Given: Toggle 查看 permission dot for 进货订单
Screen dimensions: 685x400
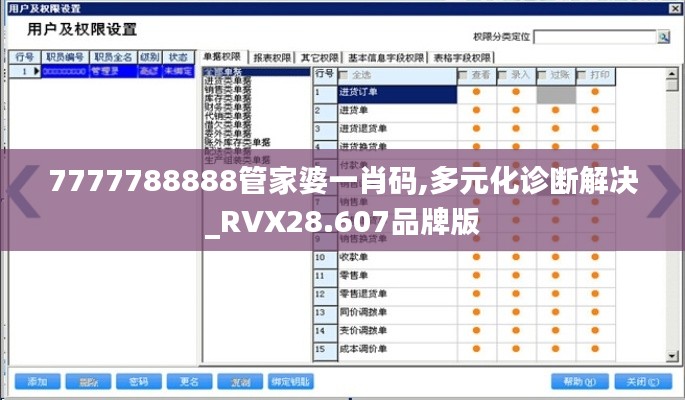Looking at the screenshot, I should click(476, 92).
